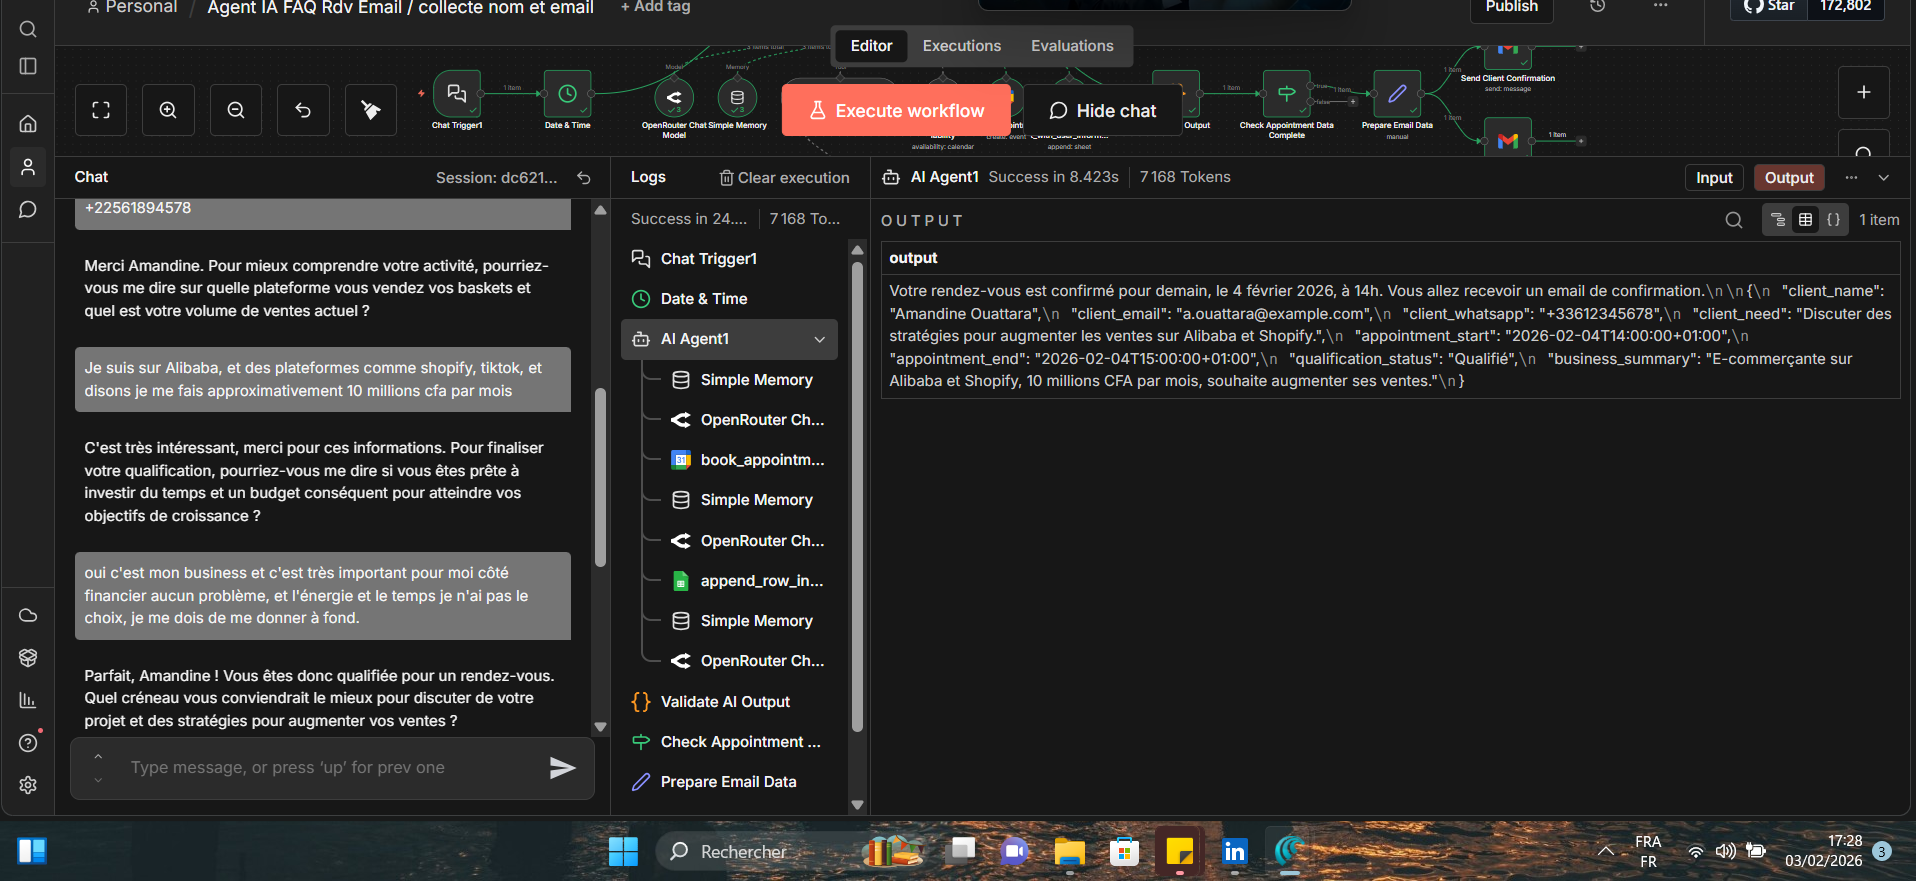
Task: Switch the output to JSON view
Action: pyautogui.click(x=1833, y=220)
